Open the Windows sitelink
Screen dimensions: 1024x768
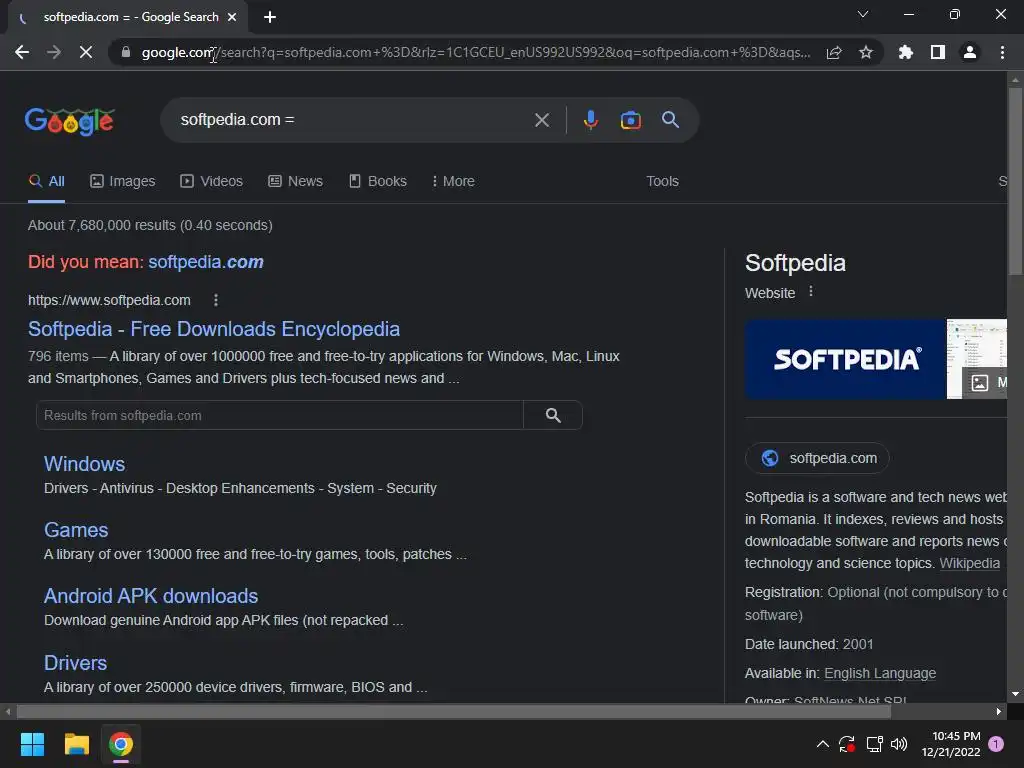tap(84, 464)
